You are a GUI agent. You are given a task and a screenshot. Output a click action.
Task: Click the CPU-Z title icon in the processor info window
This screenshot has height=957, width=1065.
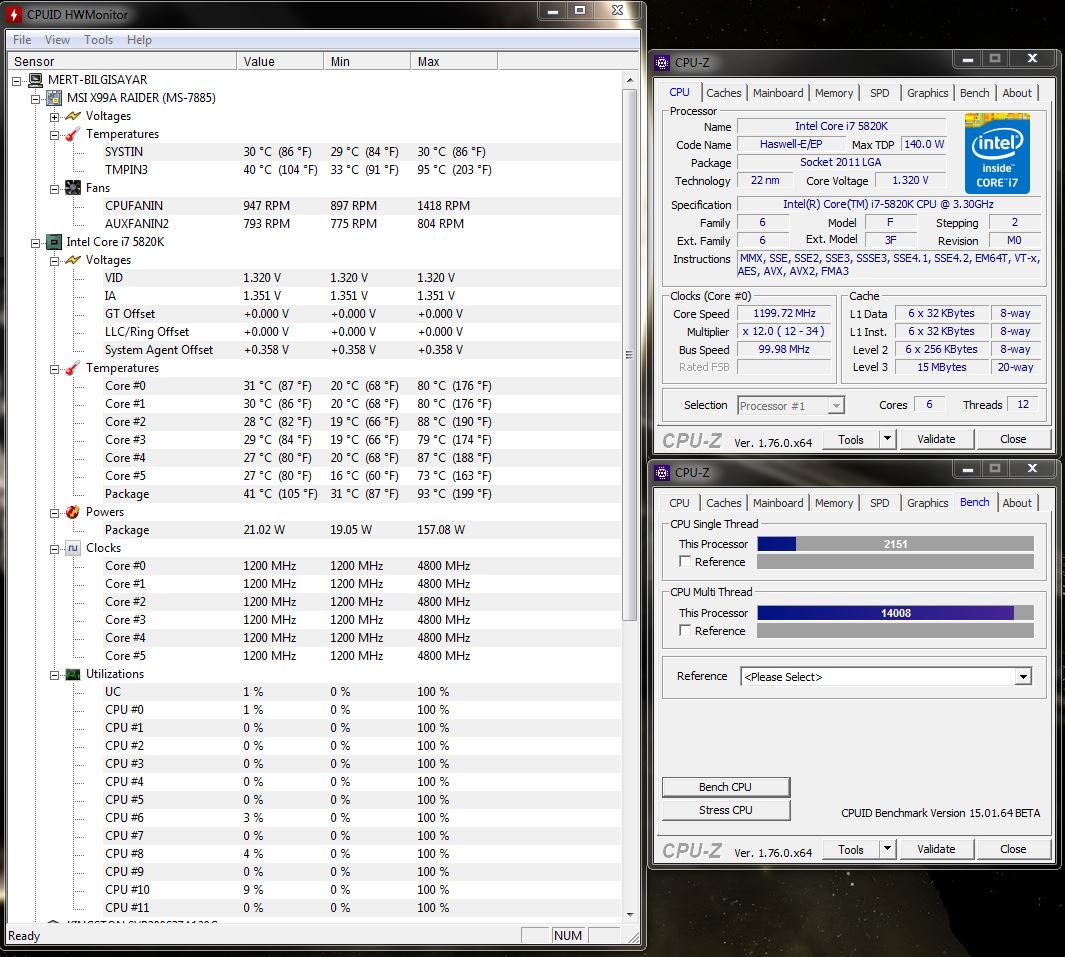(662, 63)
